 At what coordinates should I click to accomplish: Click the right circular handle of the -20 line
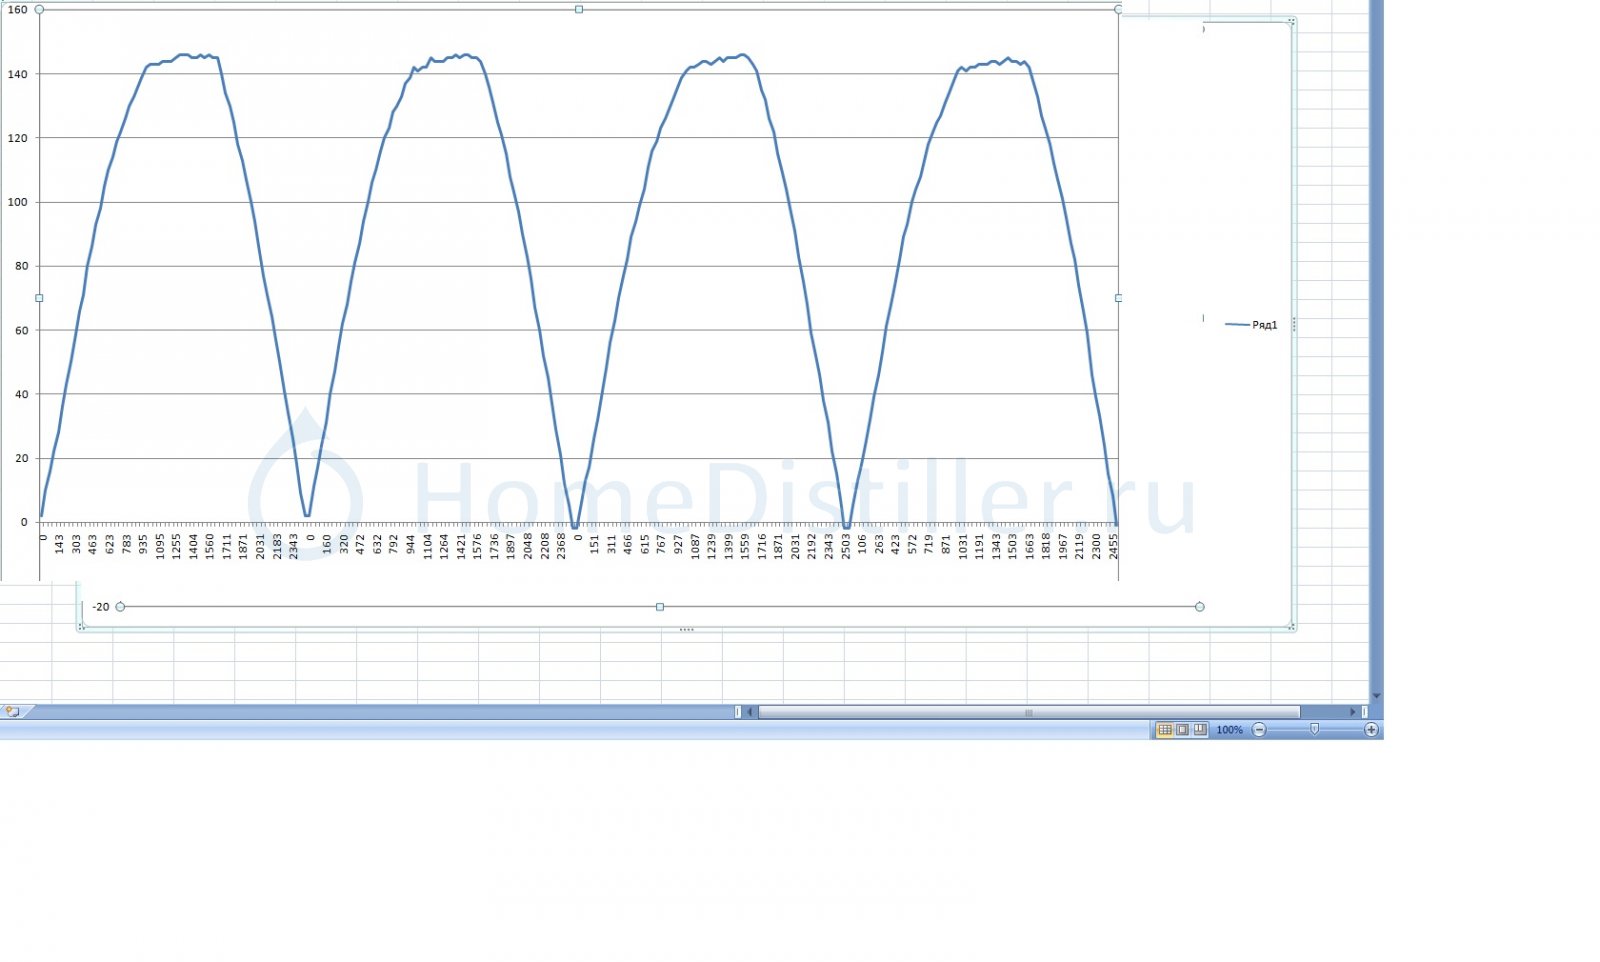click(x=1200, y=607)
